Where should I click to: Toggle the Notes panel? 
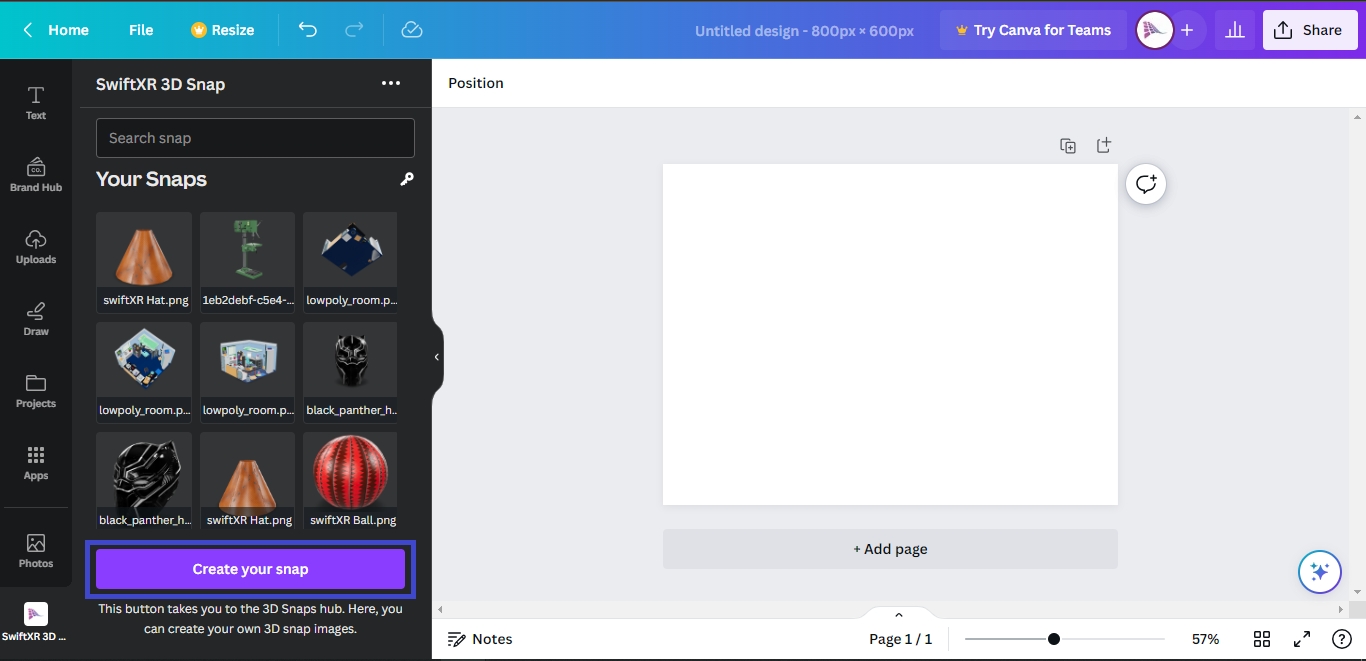pos(480,639)
